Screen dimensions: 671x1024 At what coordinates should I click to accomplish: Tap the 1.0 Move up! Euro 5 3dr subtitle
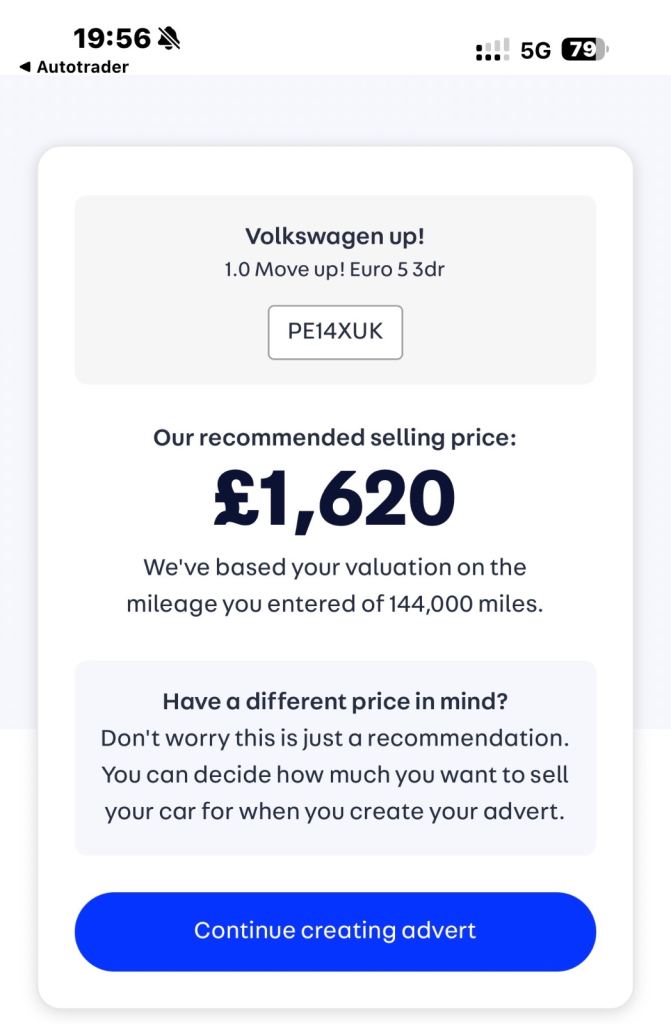pos(335,269)
